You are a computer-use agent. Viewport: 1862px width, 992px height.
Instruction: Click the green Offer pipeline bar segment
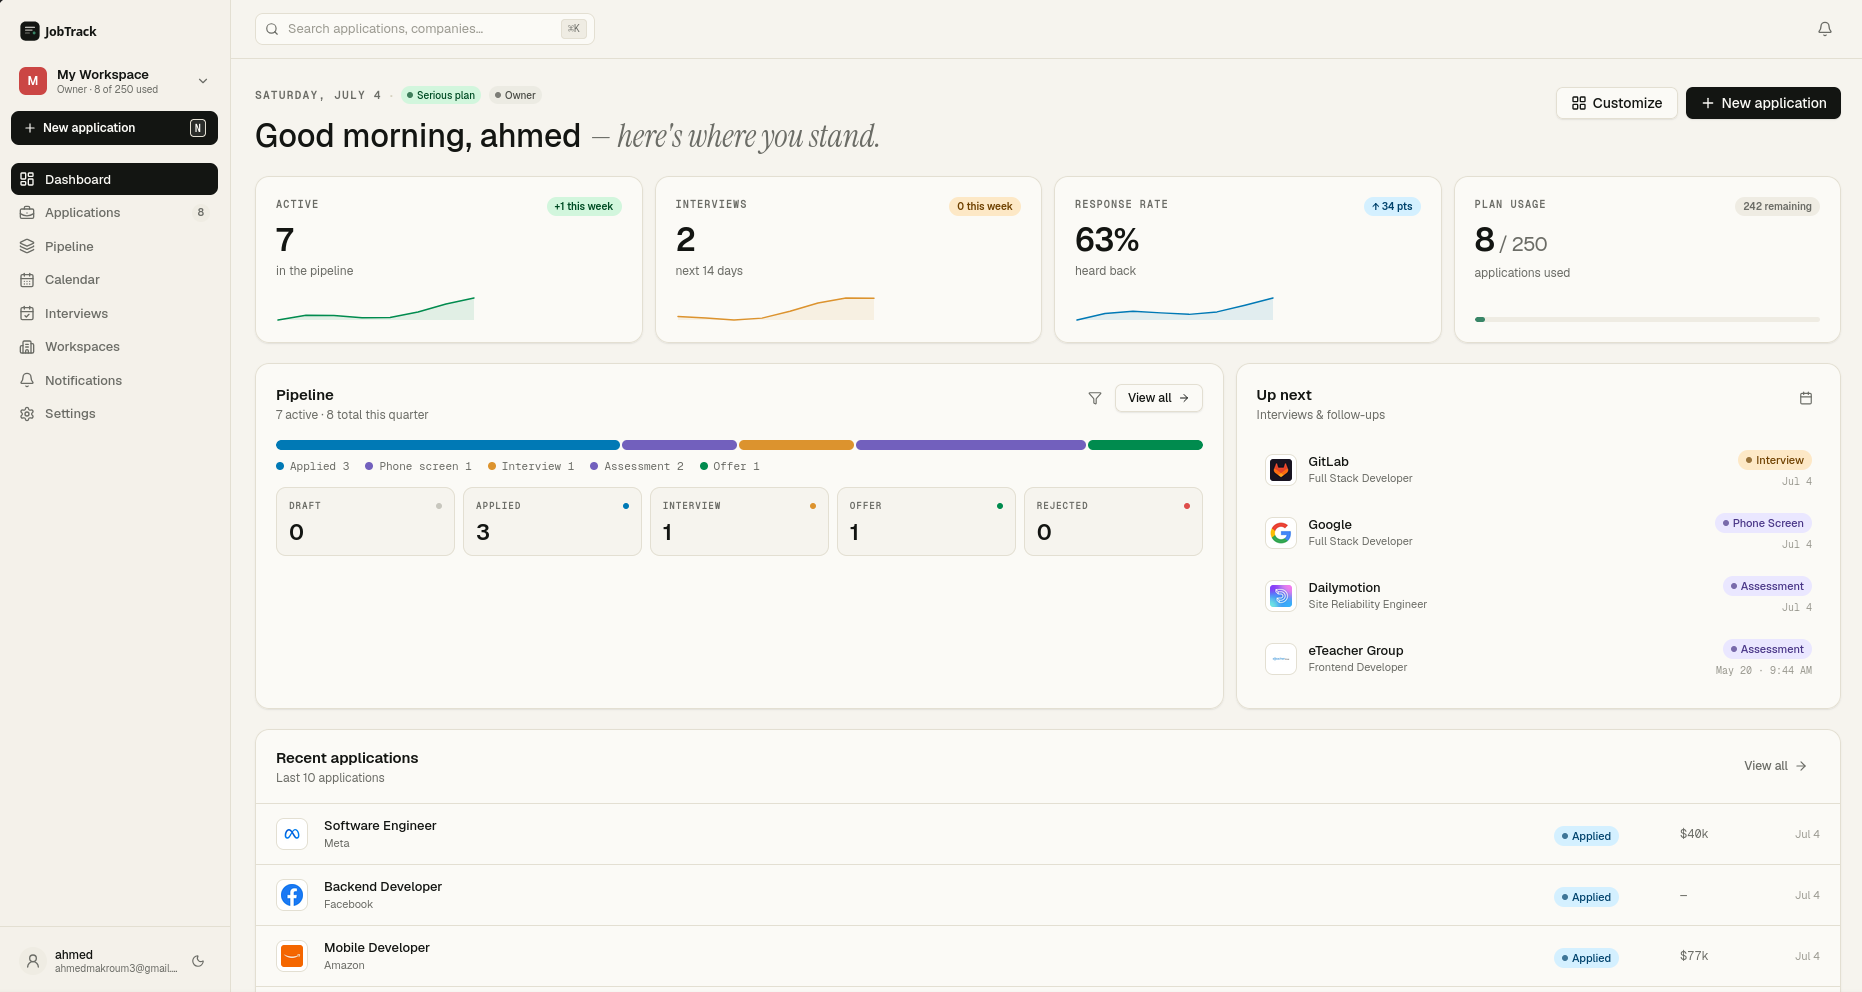1145,445
